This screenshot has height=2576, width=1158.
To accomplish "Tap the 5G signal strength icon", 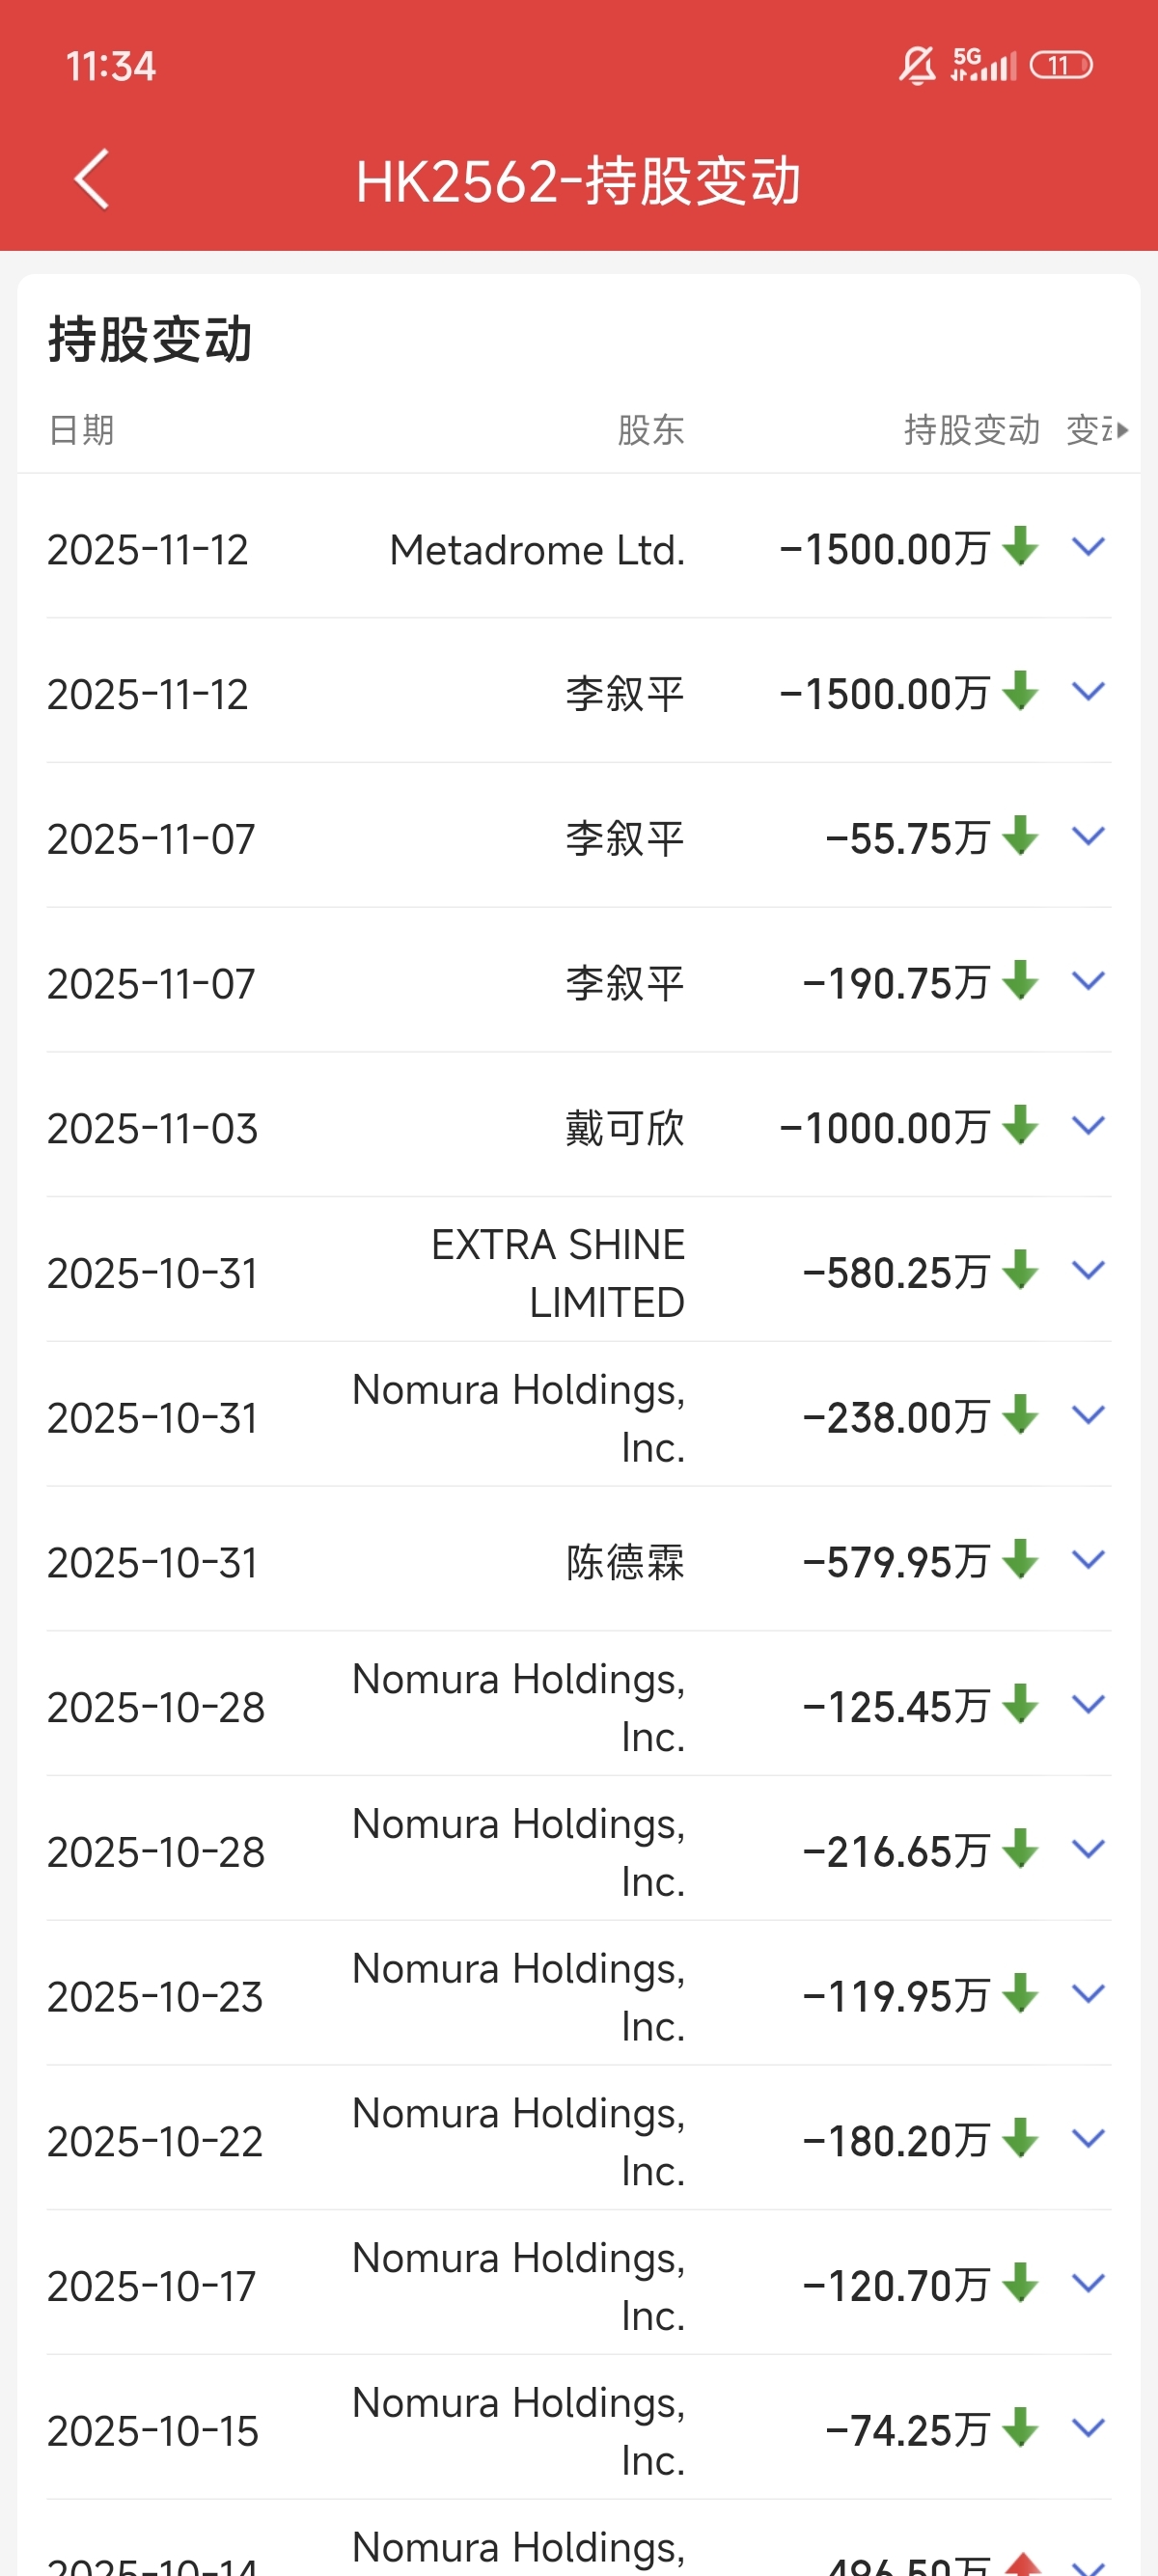I will click(984, 65).
